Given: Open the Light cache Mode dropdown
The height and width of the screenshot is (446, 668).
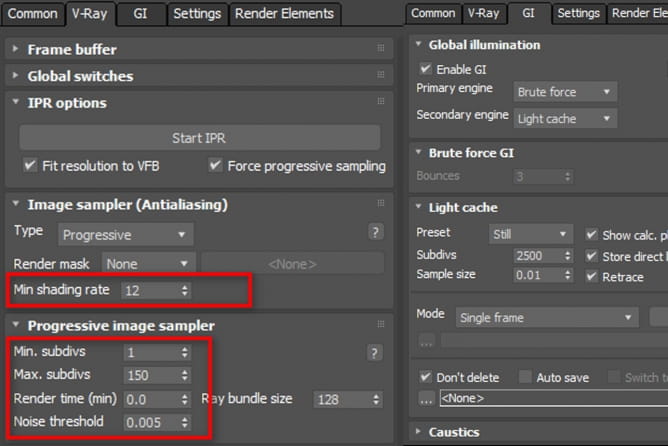Looking at the screenshot, I should pos(546,317).
